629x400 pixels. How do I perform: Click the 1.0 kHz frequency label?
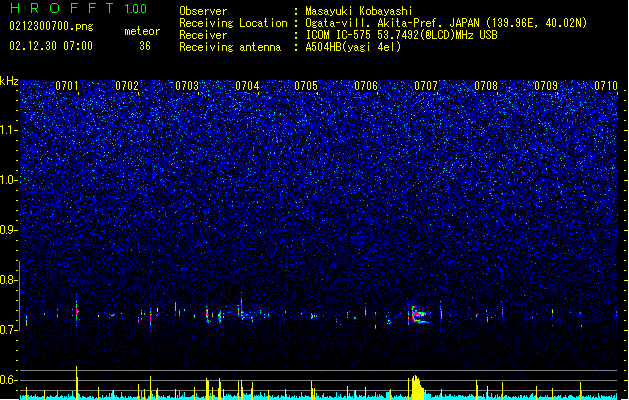point(8,180)
